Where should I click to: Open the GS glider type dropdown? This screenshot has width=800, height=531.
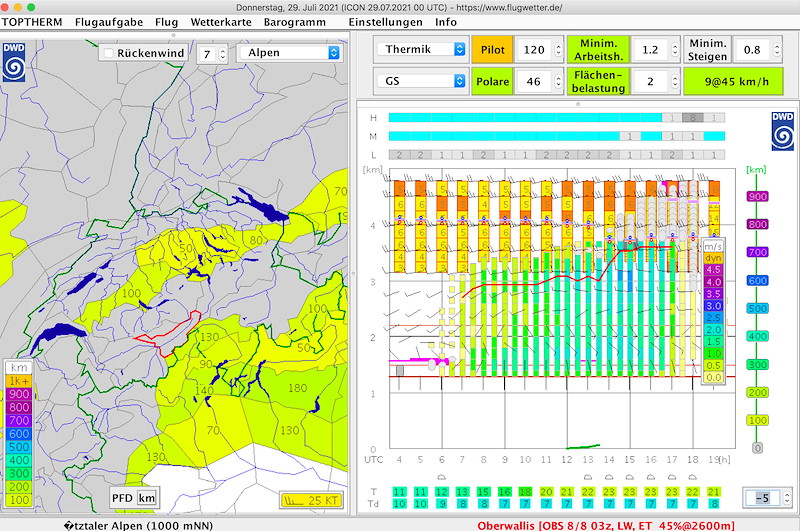pos(421,81)
